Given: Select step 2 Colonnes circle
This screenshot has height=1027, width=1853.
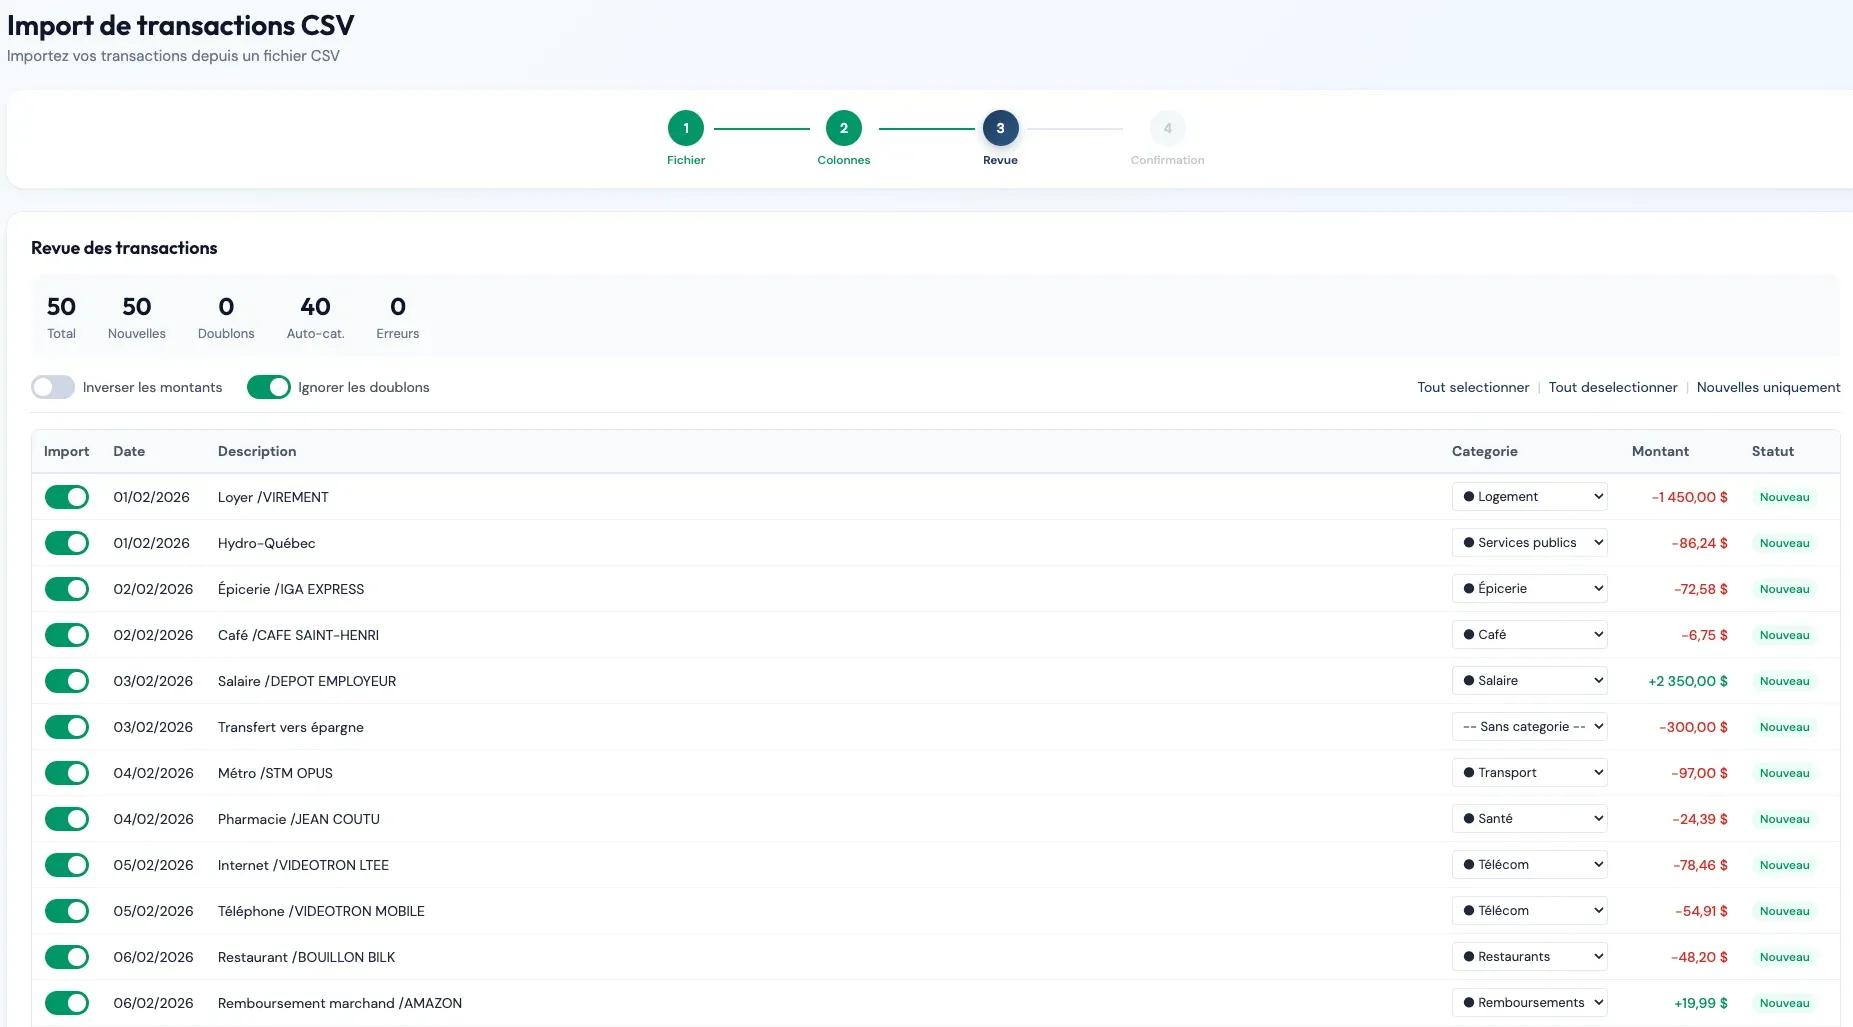Looking at the screenshot, I should pos(843,128).
